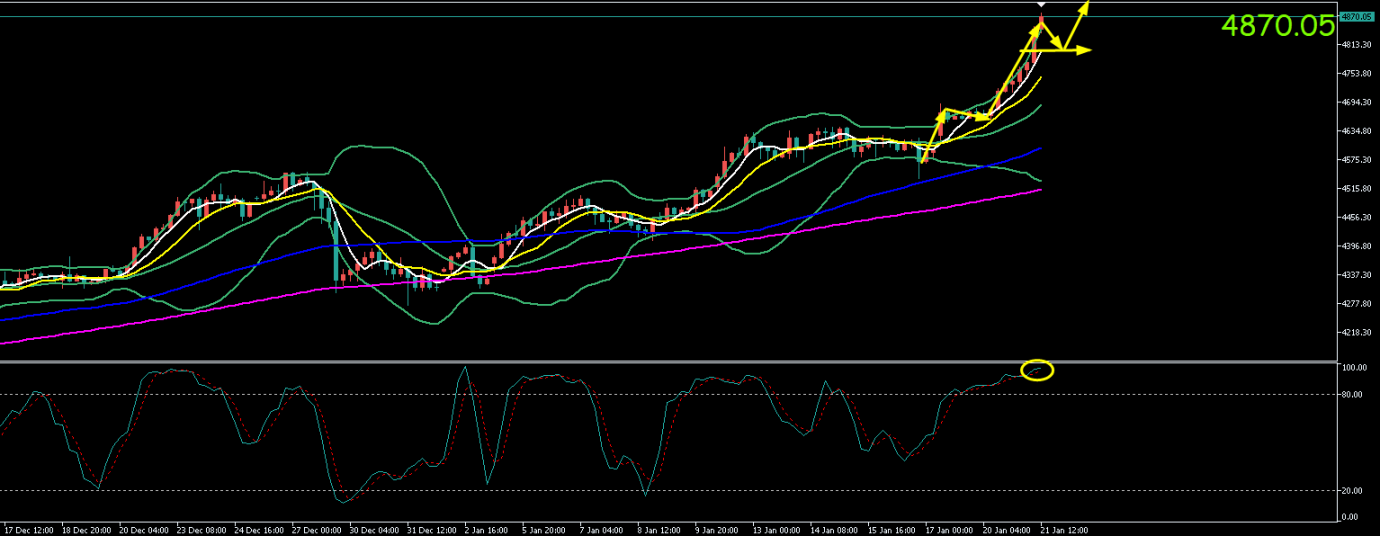Click the 21 Jan 12:00 time axis label
The width and height of the screenshot is (1380, 536).
pyautogui.click(x=1064, y=528)
